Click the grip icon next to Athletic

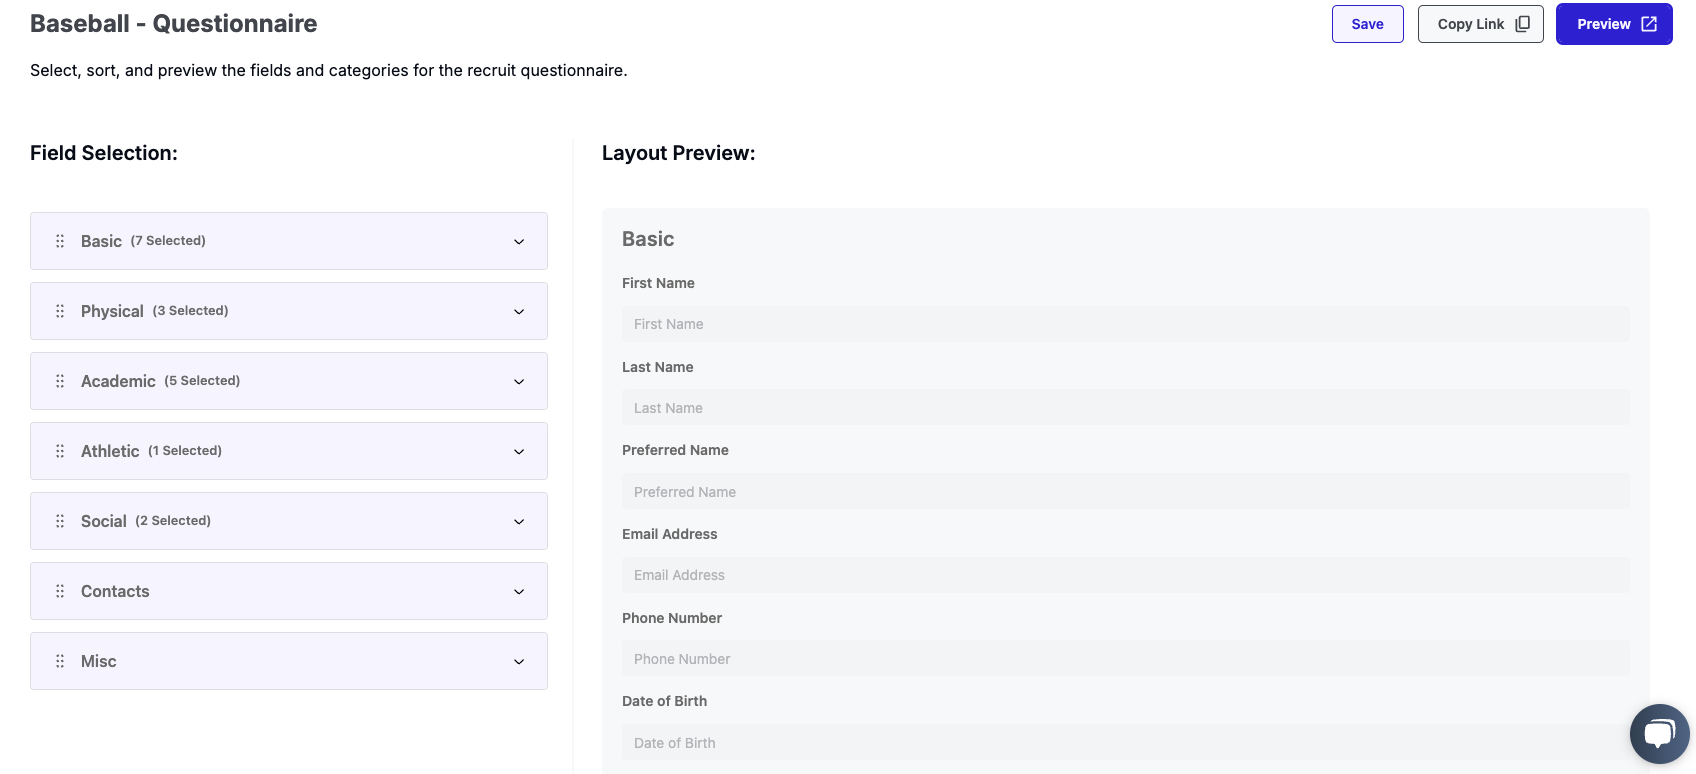point(60,451)
